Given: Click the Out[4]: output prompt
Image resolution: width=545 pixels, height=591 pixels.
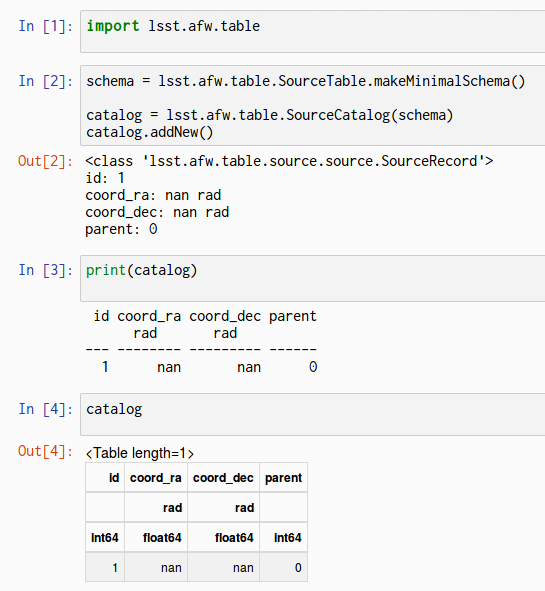Looking at the screenshot, I should pyautogui.click(x=46, y=451).
